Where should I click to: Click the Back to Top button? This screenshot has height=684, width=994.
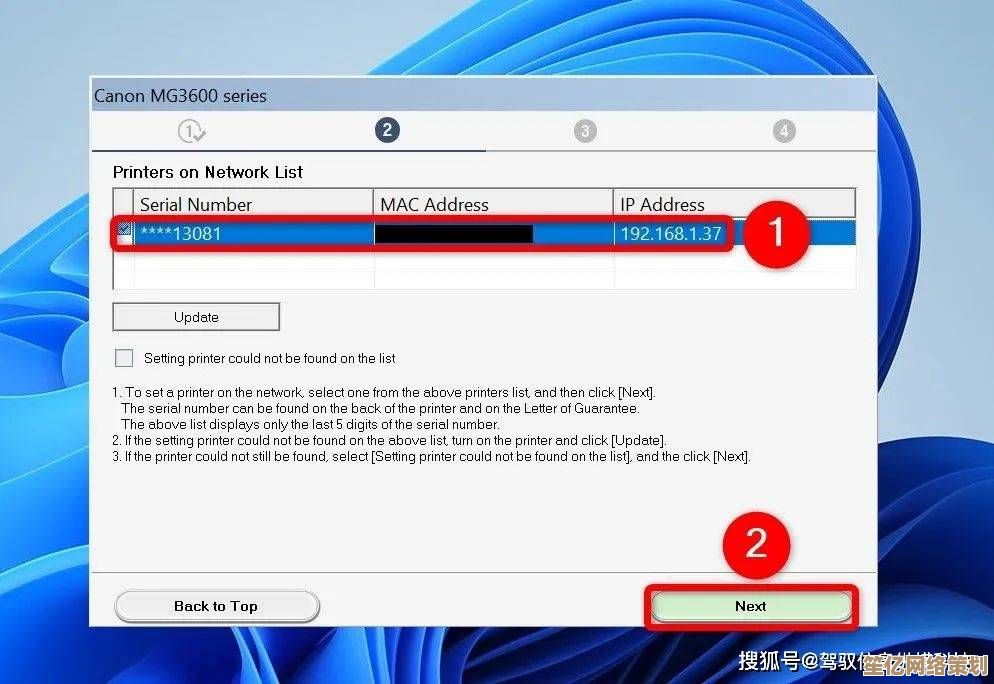coord(216,606)
